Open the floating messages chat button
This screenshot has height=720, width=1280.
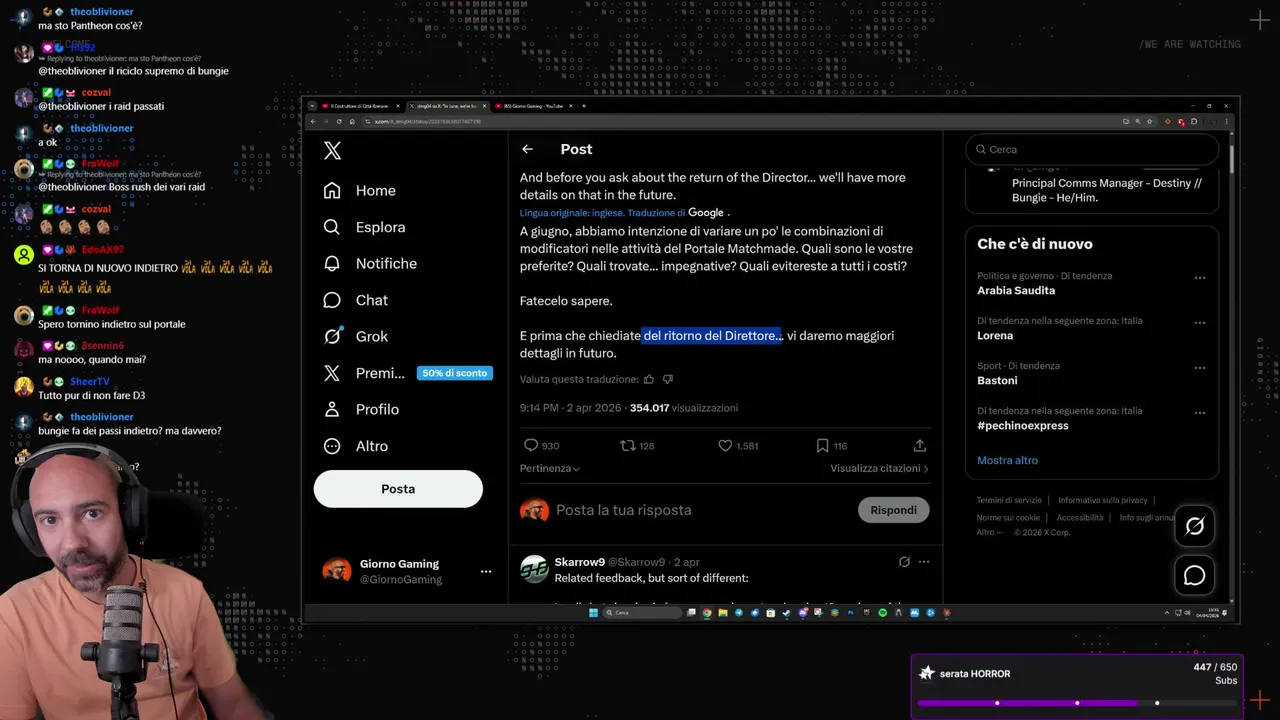click(x=1195, y=575)
